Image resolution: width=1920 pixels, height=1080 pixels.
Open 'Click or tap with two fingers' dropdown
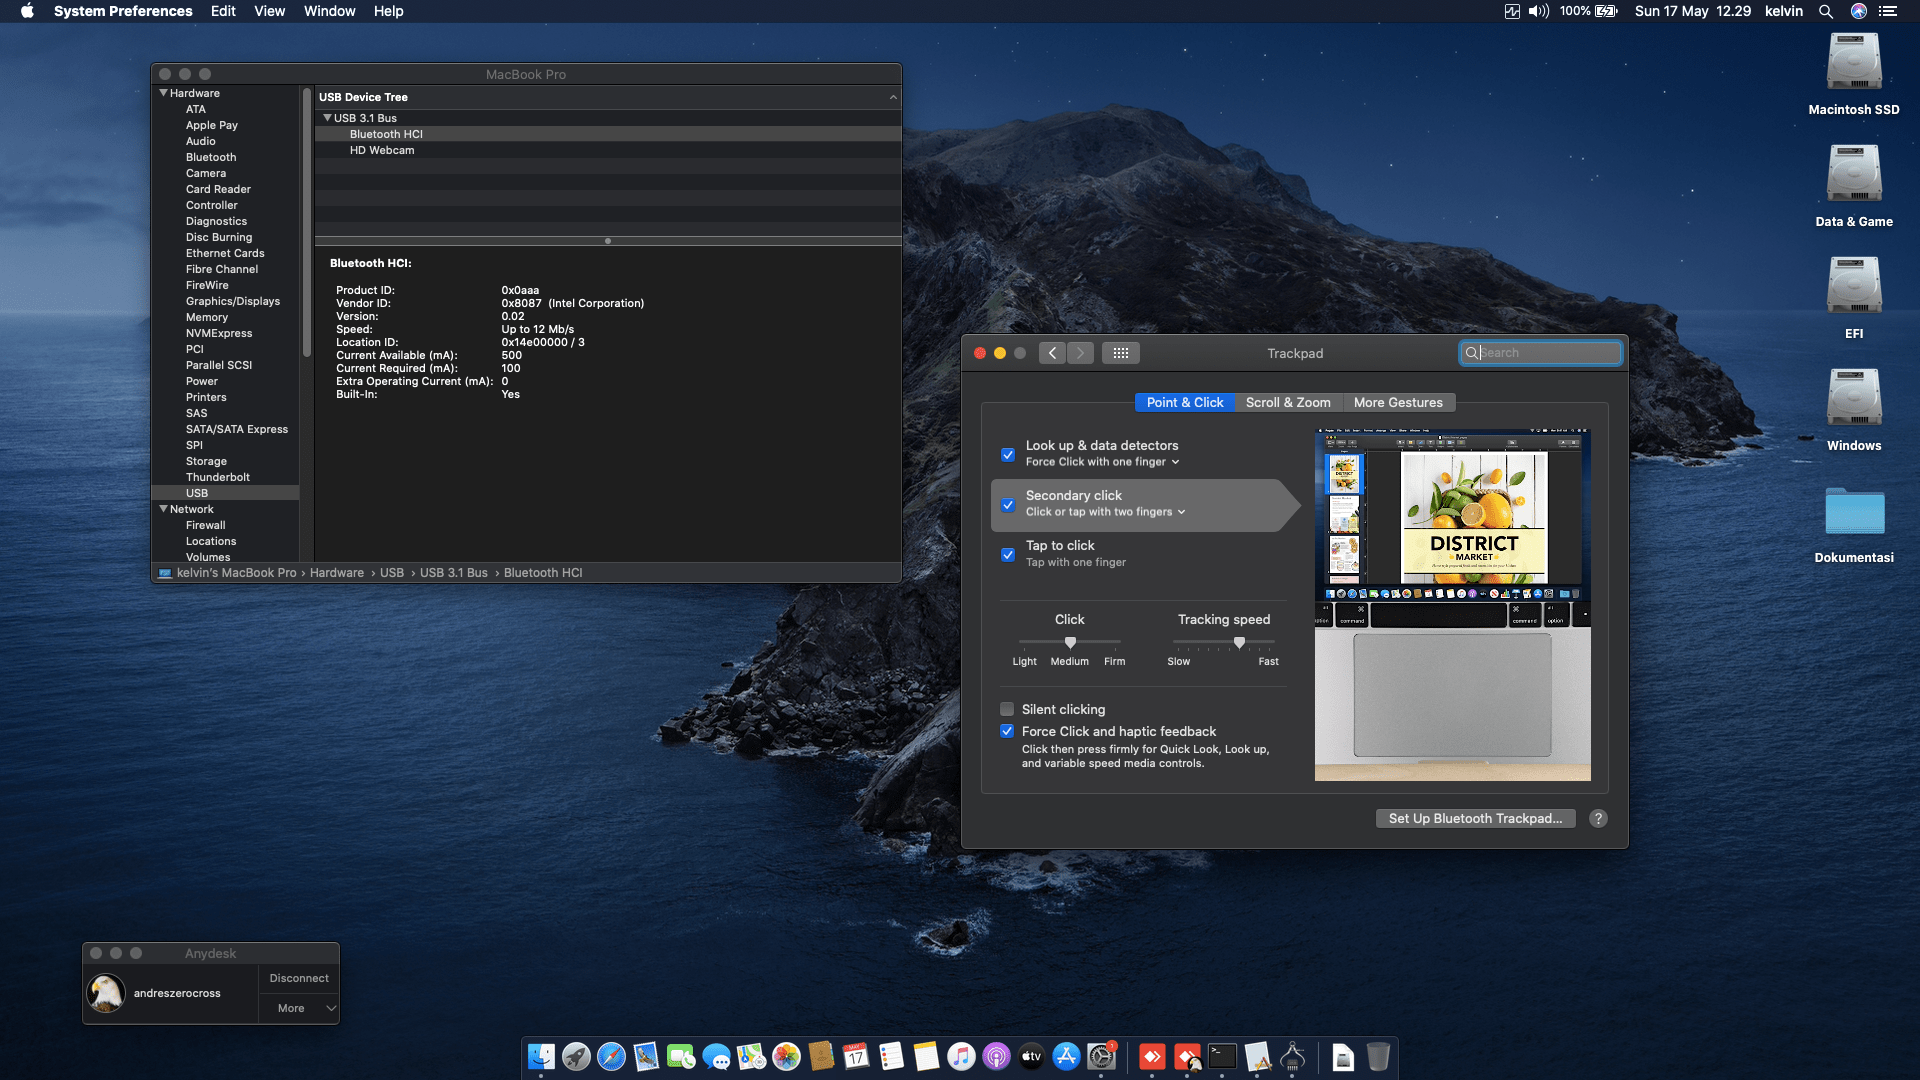point(1105,512)
